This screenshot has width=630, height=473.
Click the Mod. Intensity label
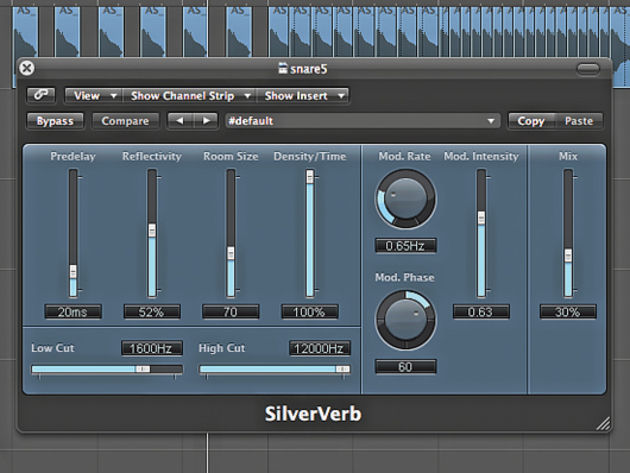point(481,156)
